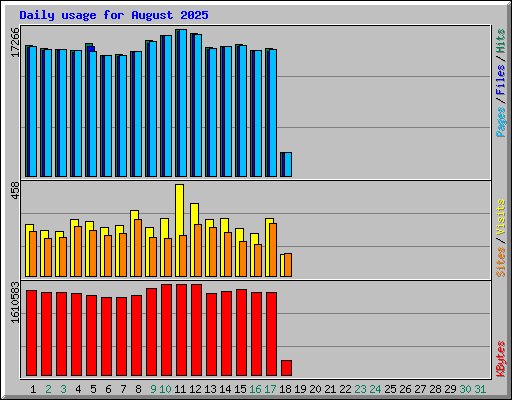The height and width of the screenshot is (400, 512).
Task: Click the 'Daily usage for August 2025' title
Action: (x=114, y=15)
